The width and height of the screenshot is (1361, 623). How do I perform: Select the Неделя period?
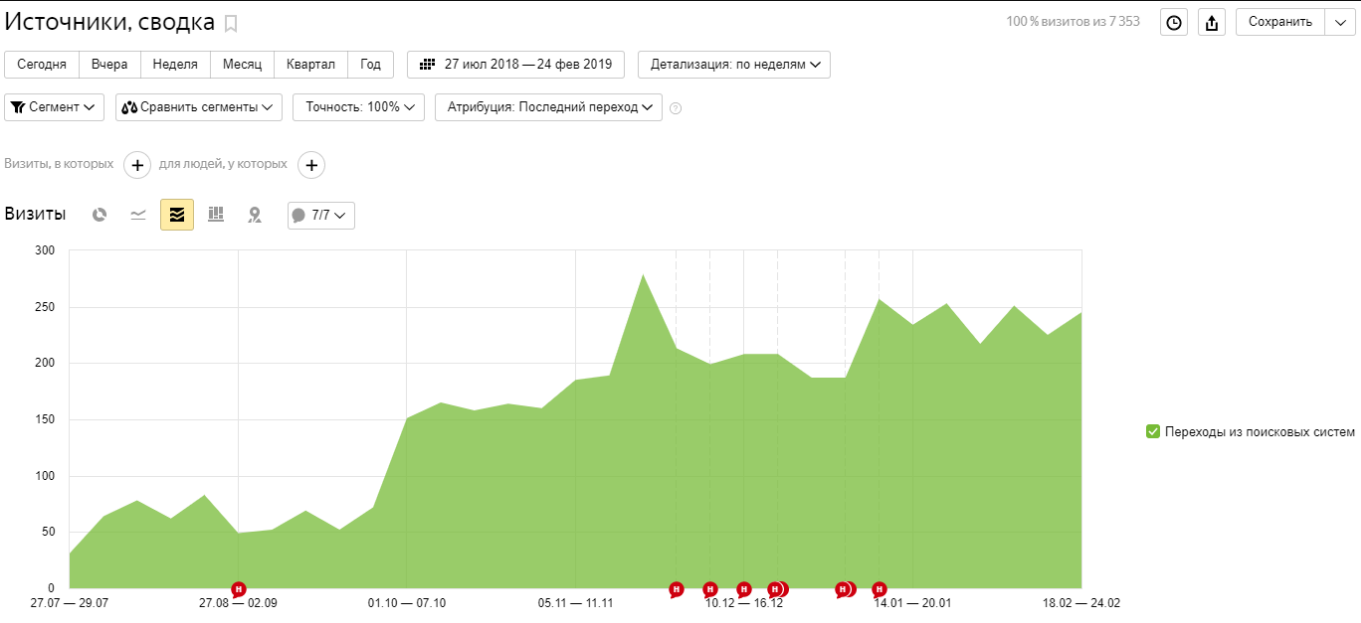(x=175, y=64)
